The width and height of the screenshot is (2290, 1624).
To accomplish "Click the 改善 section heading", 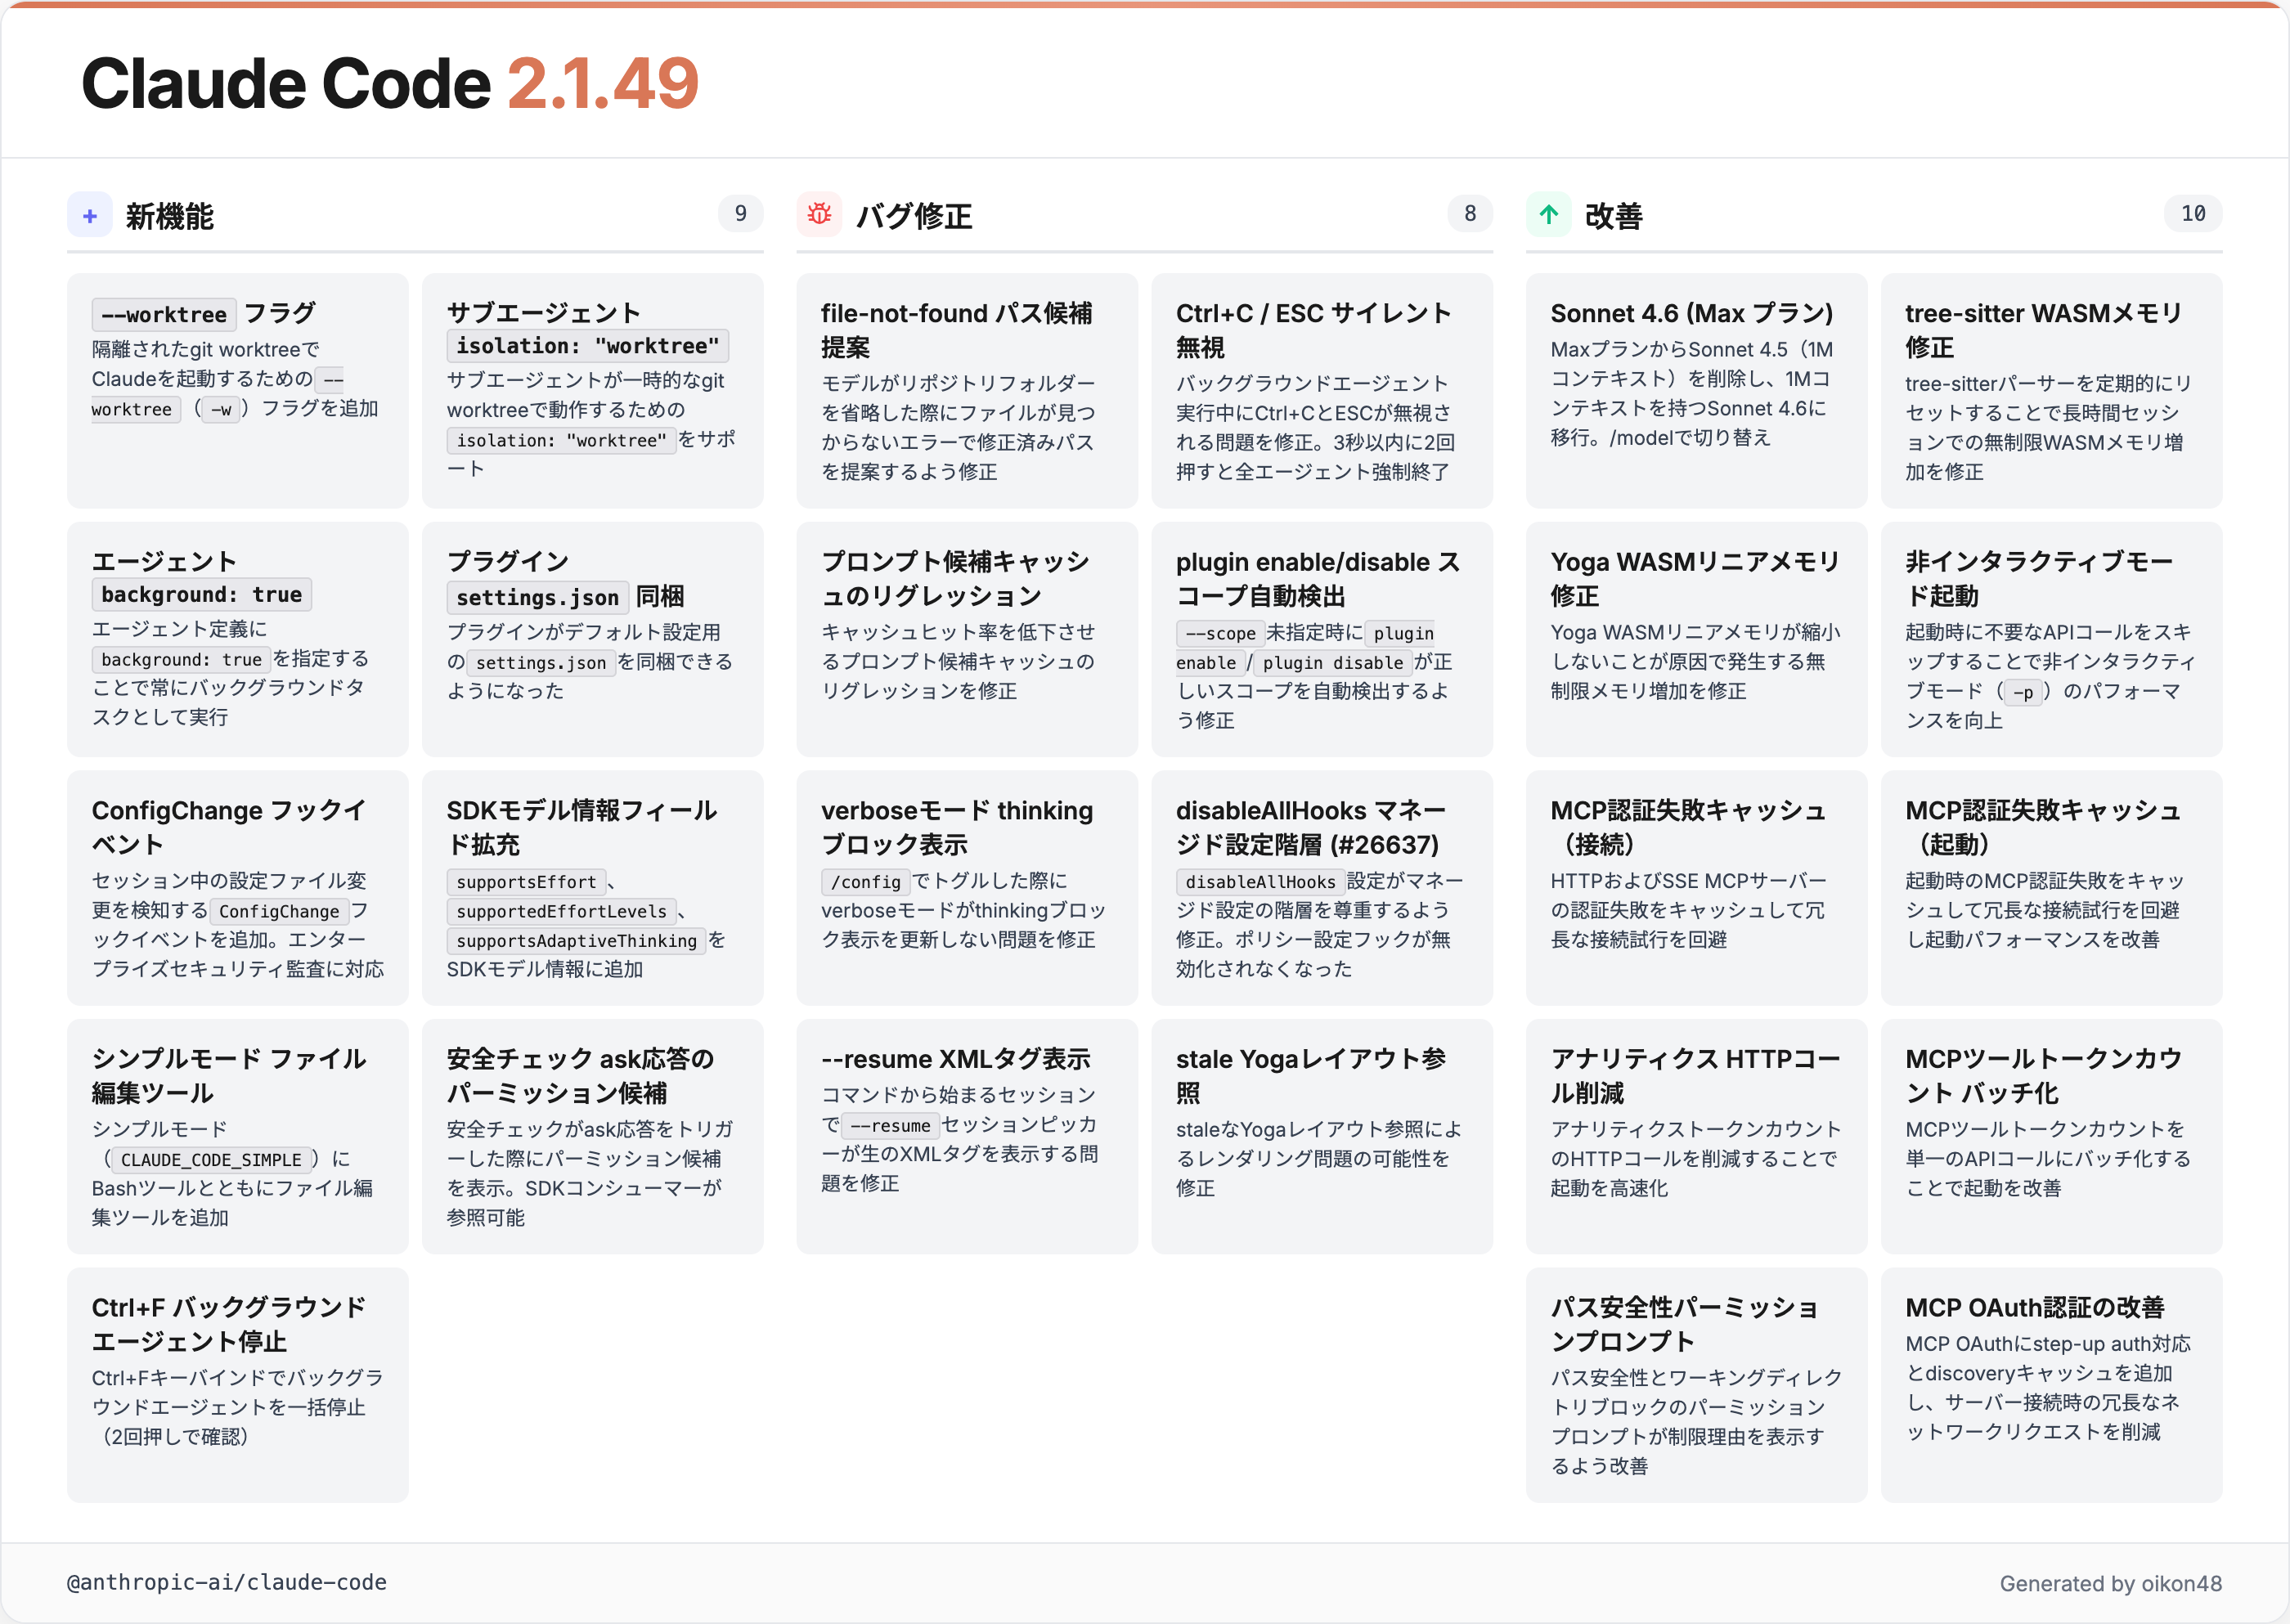I will 1613,216.
